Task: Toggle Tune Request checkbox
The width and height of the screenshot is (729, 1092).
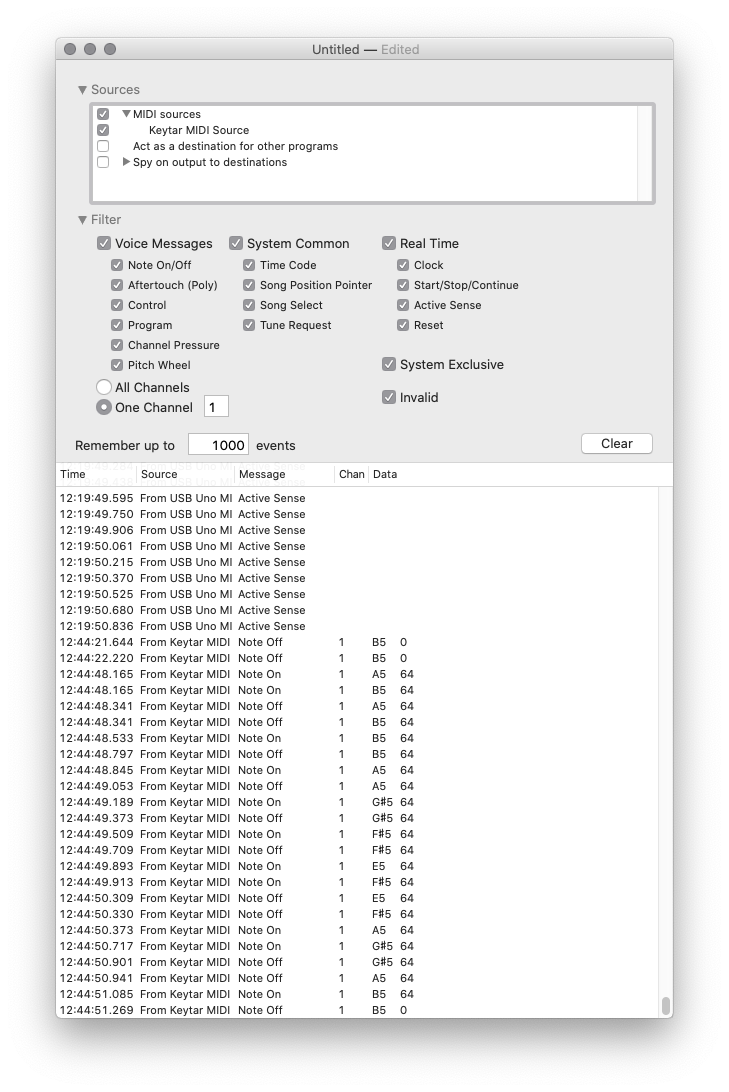Action: coord(249,325)
